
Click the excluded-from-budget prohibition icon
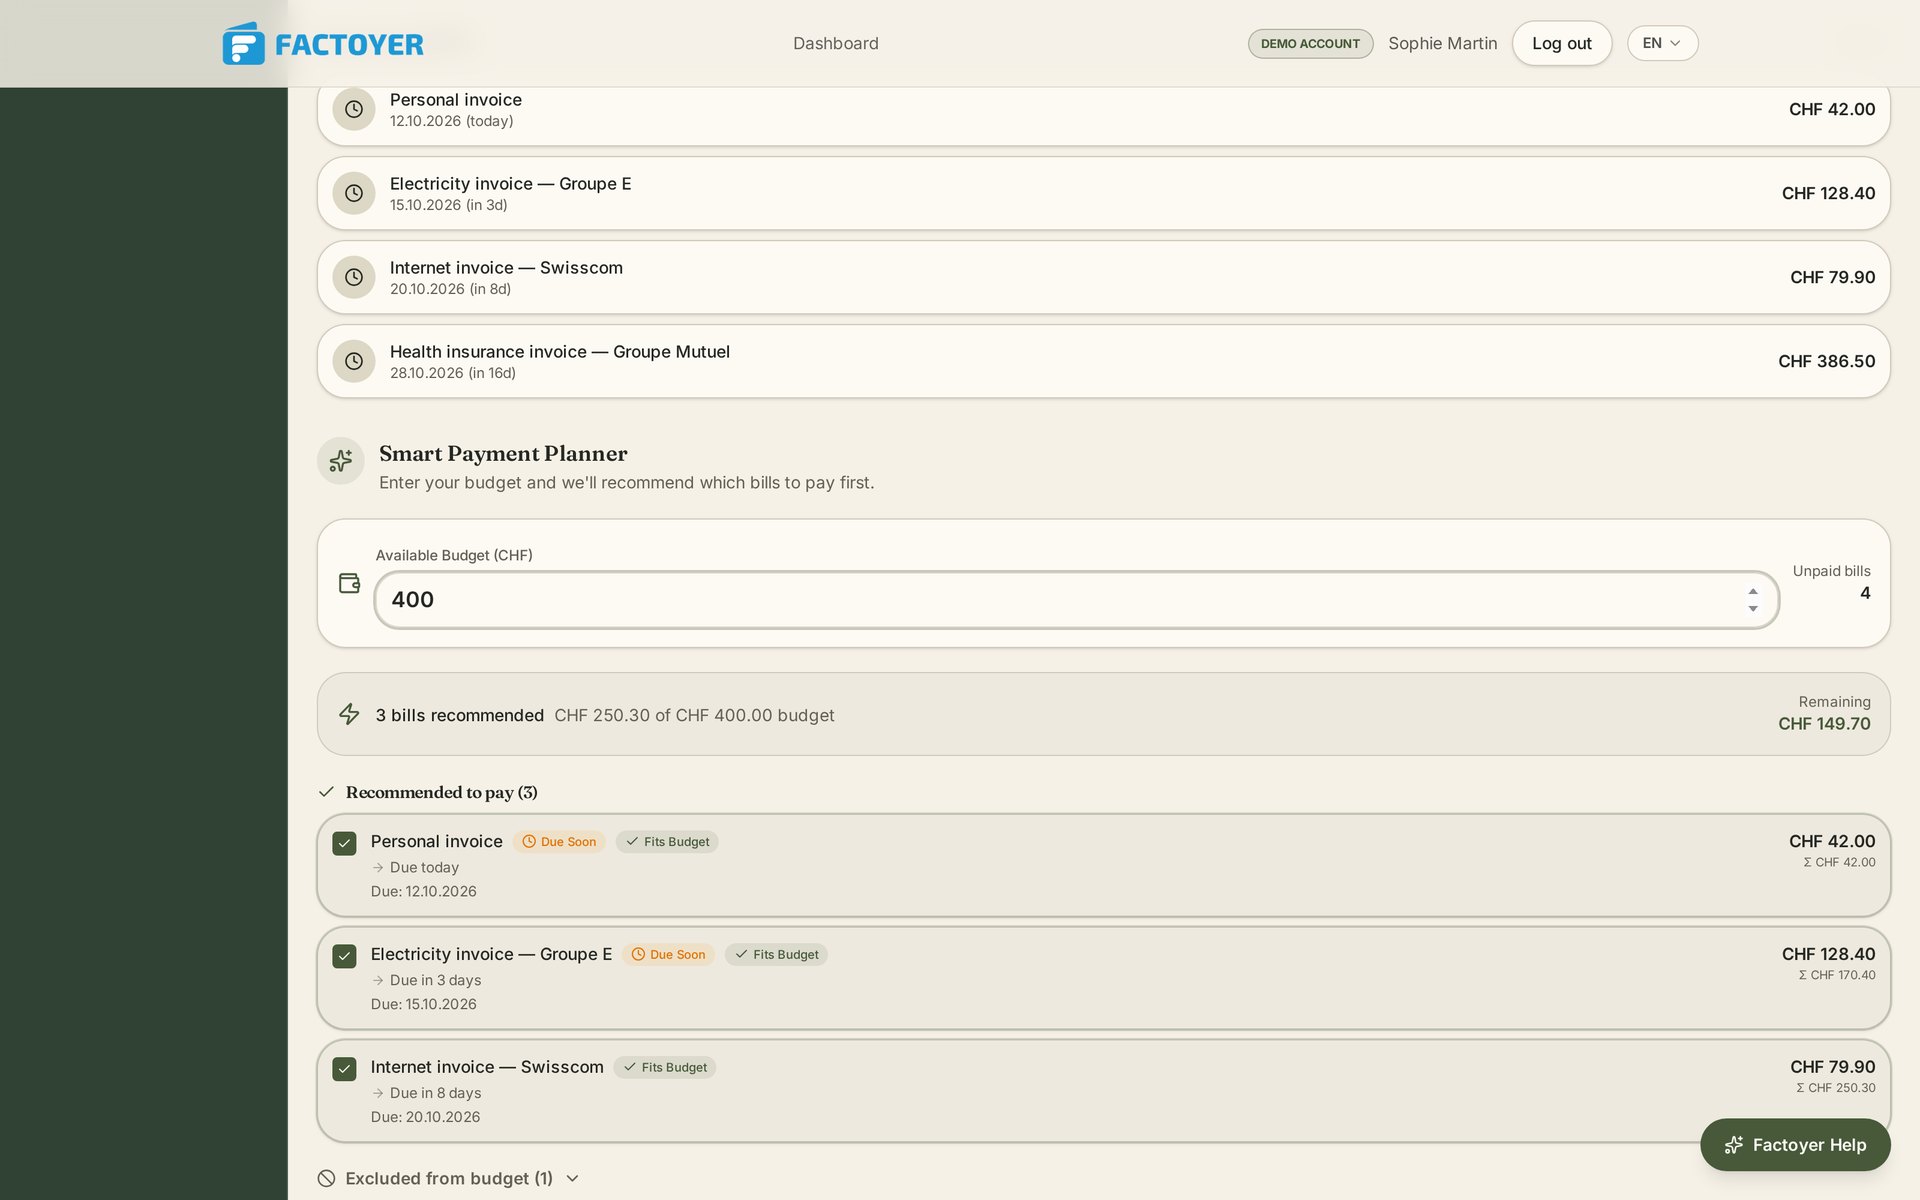[326, 1178]
